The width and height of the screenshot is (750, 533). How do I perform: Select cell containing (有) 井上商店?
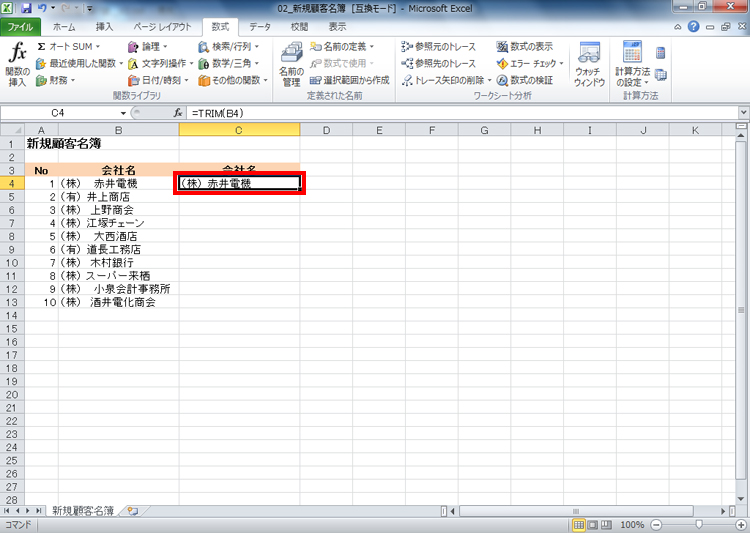(119, 197)
